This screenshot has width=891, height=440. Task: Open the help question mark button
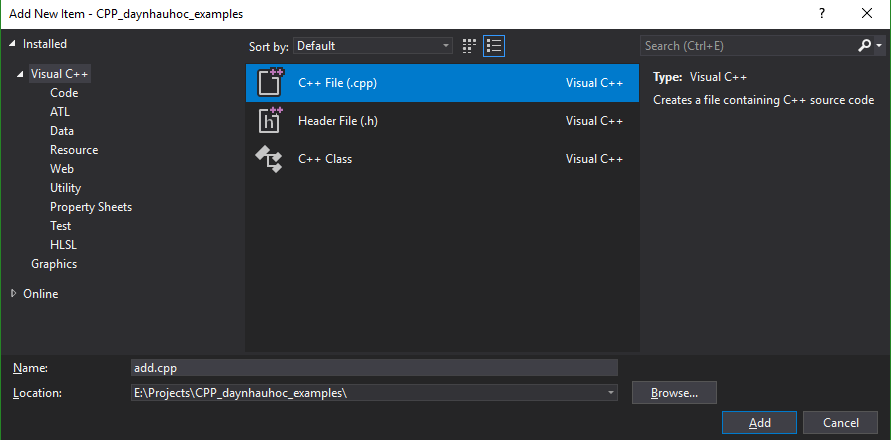click(x=822, y=14)
